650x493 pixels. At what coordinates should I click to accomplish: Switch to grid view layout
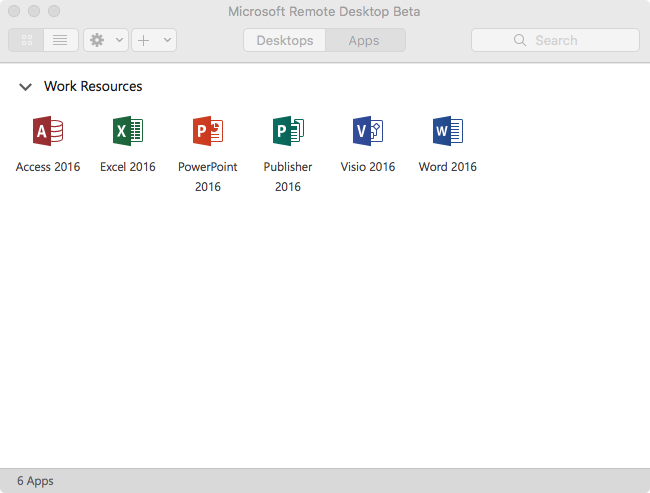(27, 40)
